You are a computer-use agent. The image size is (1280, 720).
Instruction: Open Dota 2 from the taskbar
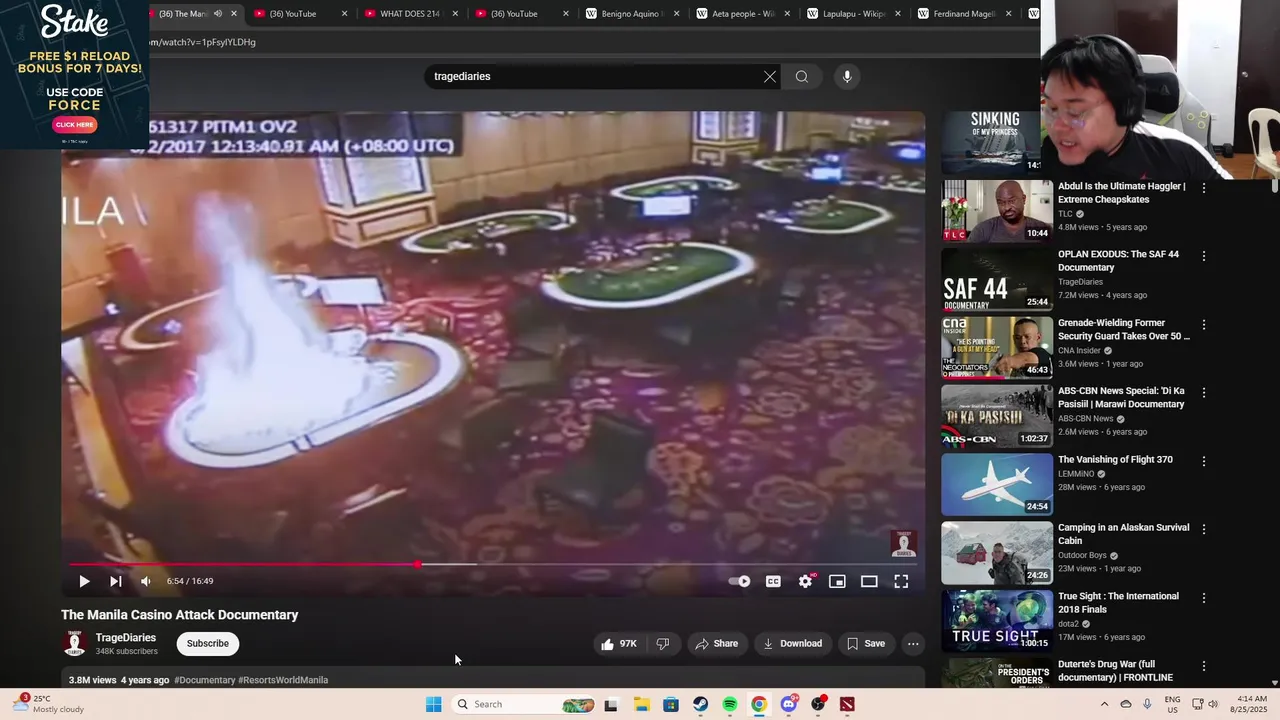tap(847, 704)
